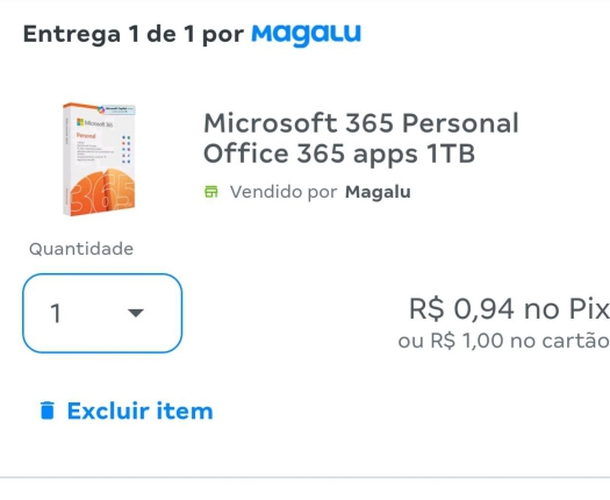Click the Microsoft logo on the product box
Image resolution: width=610 pixels, height=500 pixels.
(x=77, y=121)
